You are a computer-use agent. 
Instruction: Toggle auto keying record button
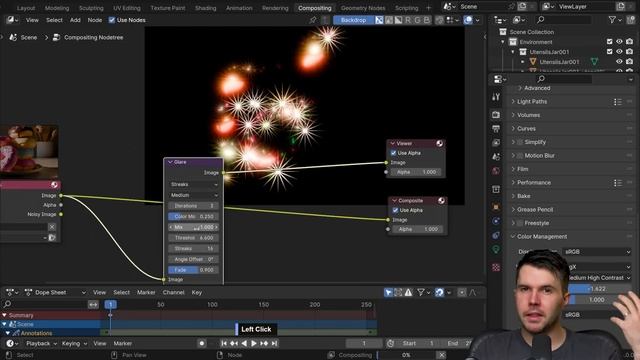202,344
